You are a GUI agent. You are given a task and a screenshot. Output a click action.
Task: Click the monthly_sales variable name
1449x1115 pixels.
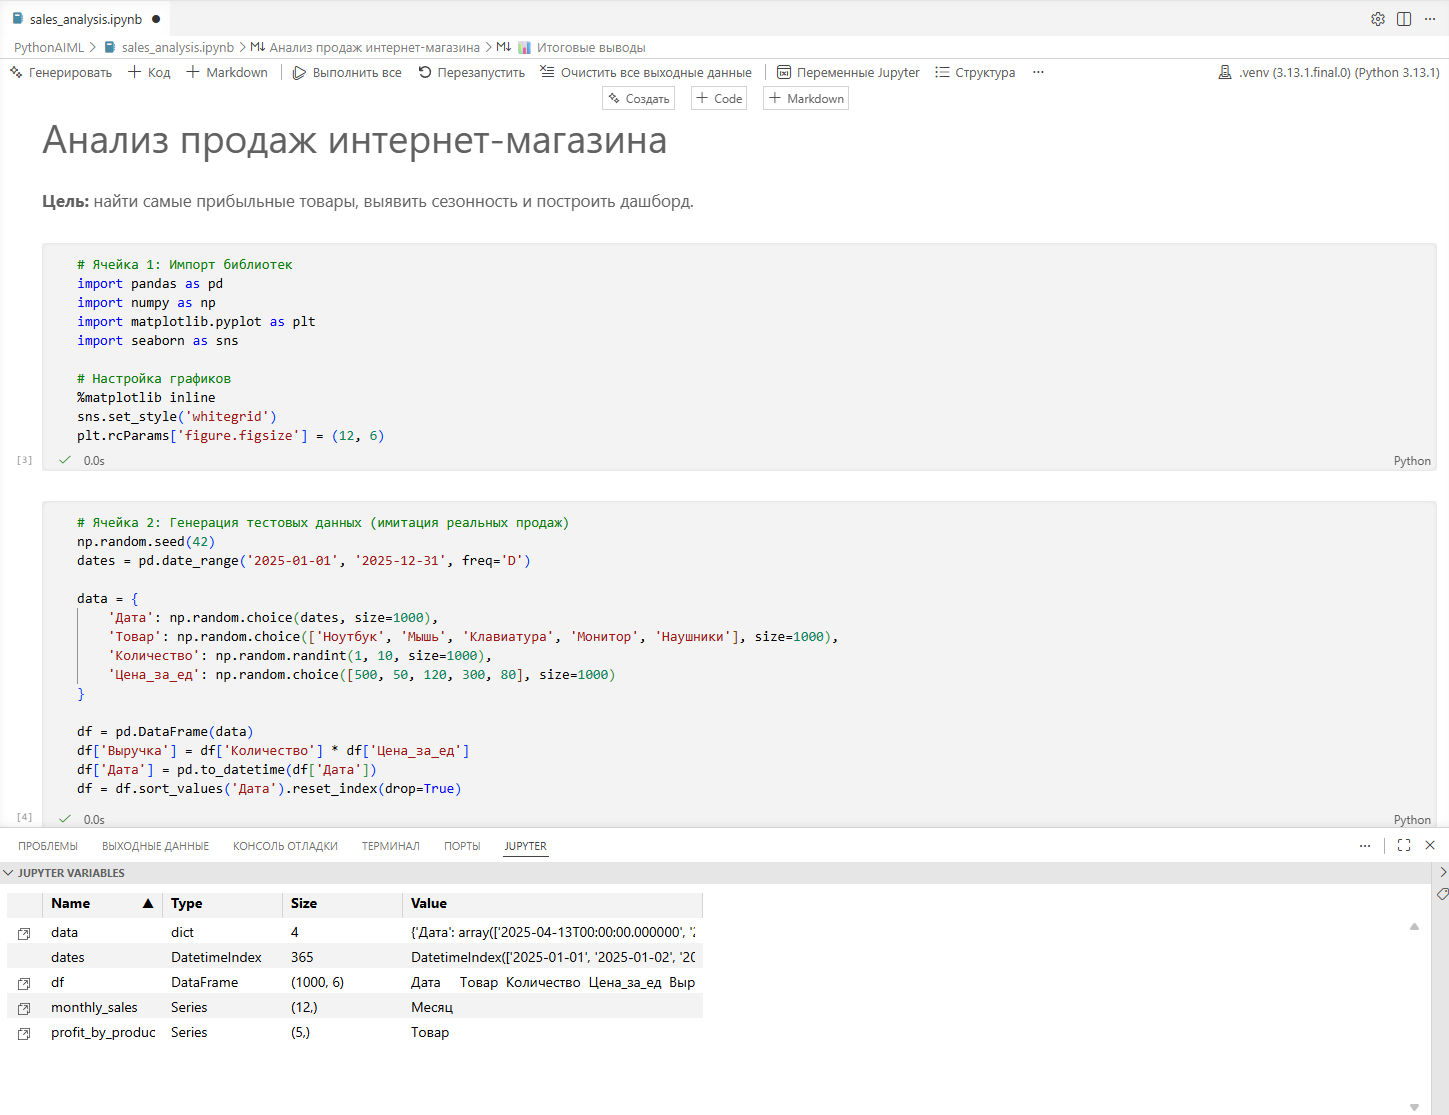click(x=94, y=1007)
